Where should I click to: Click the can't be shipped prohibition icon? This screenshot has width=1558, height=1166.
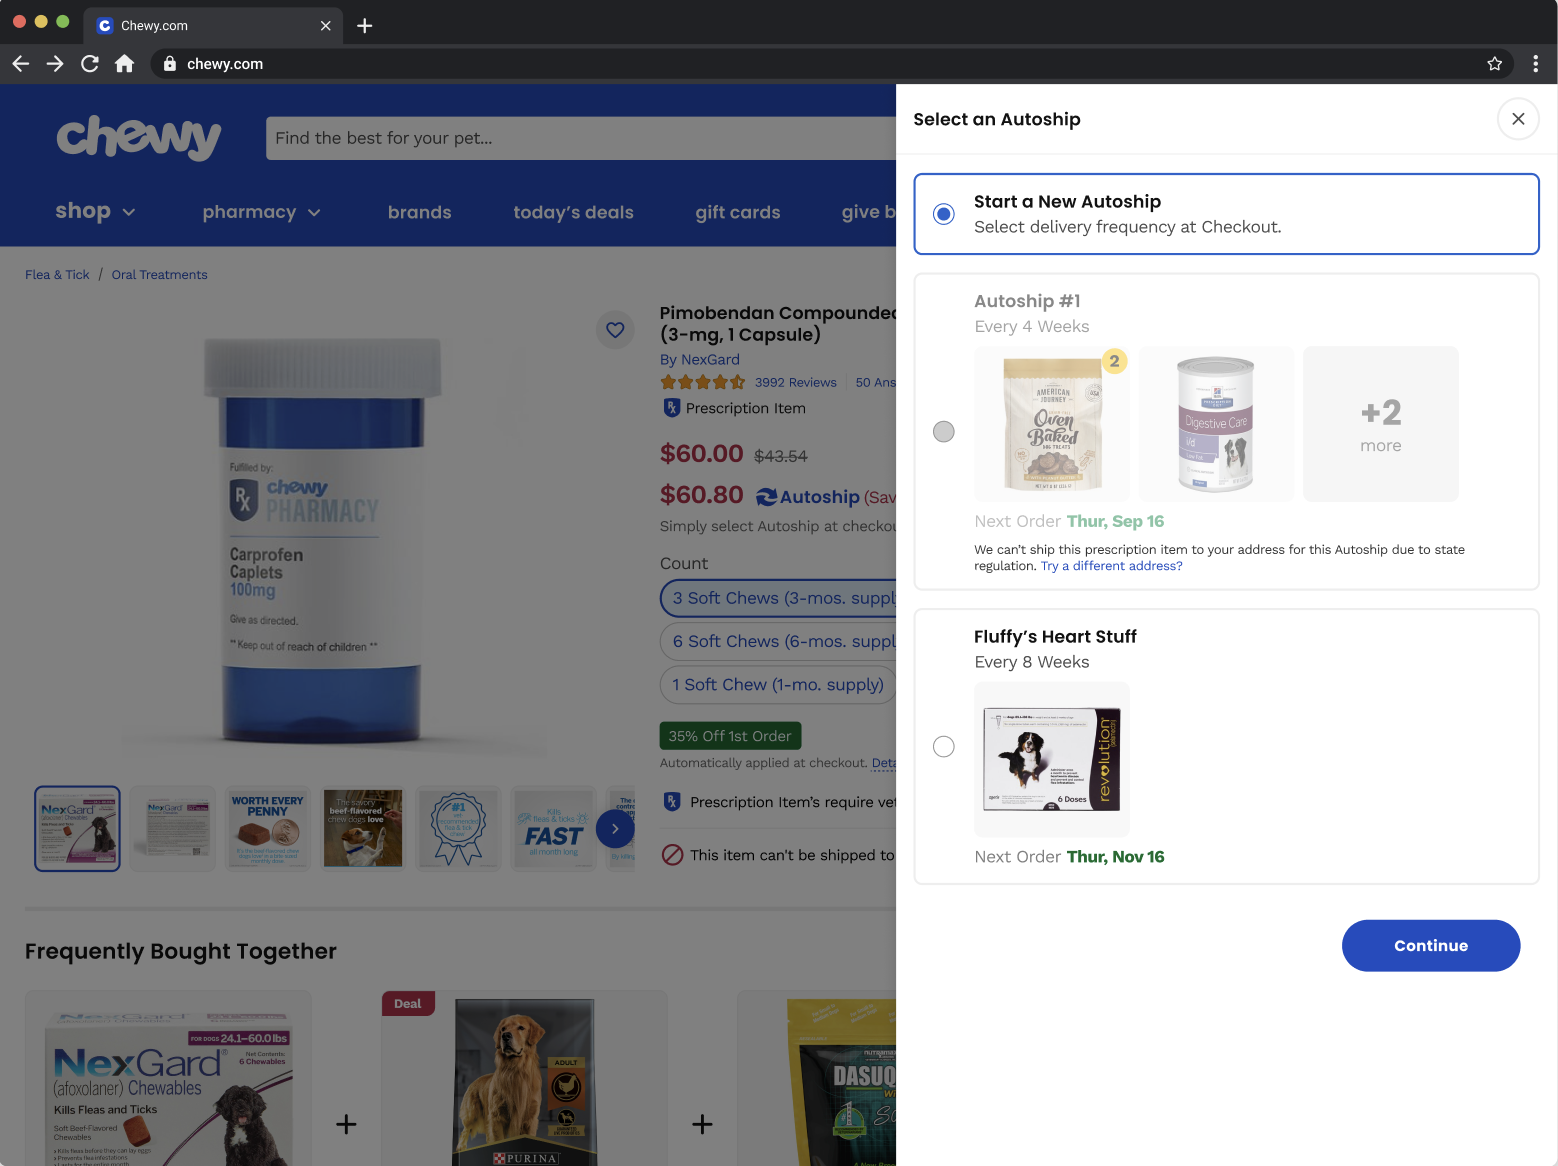[672, 855]
